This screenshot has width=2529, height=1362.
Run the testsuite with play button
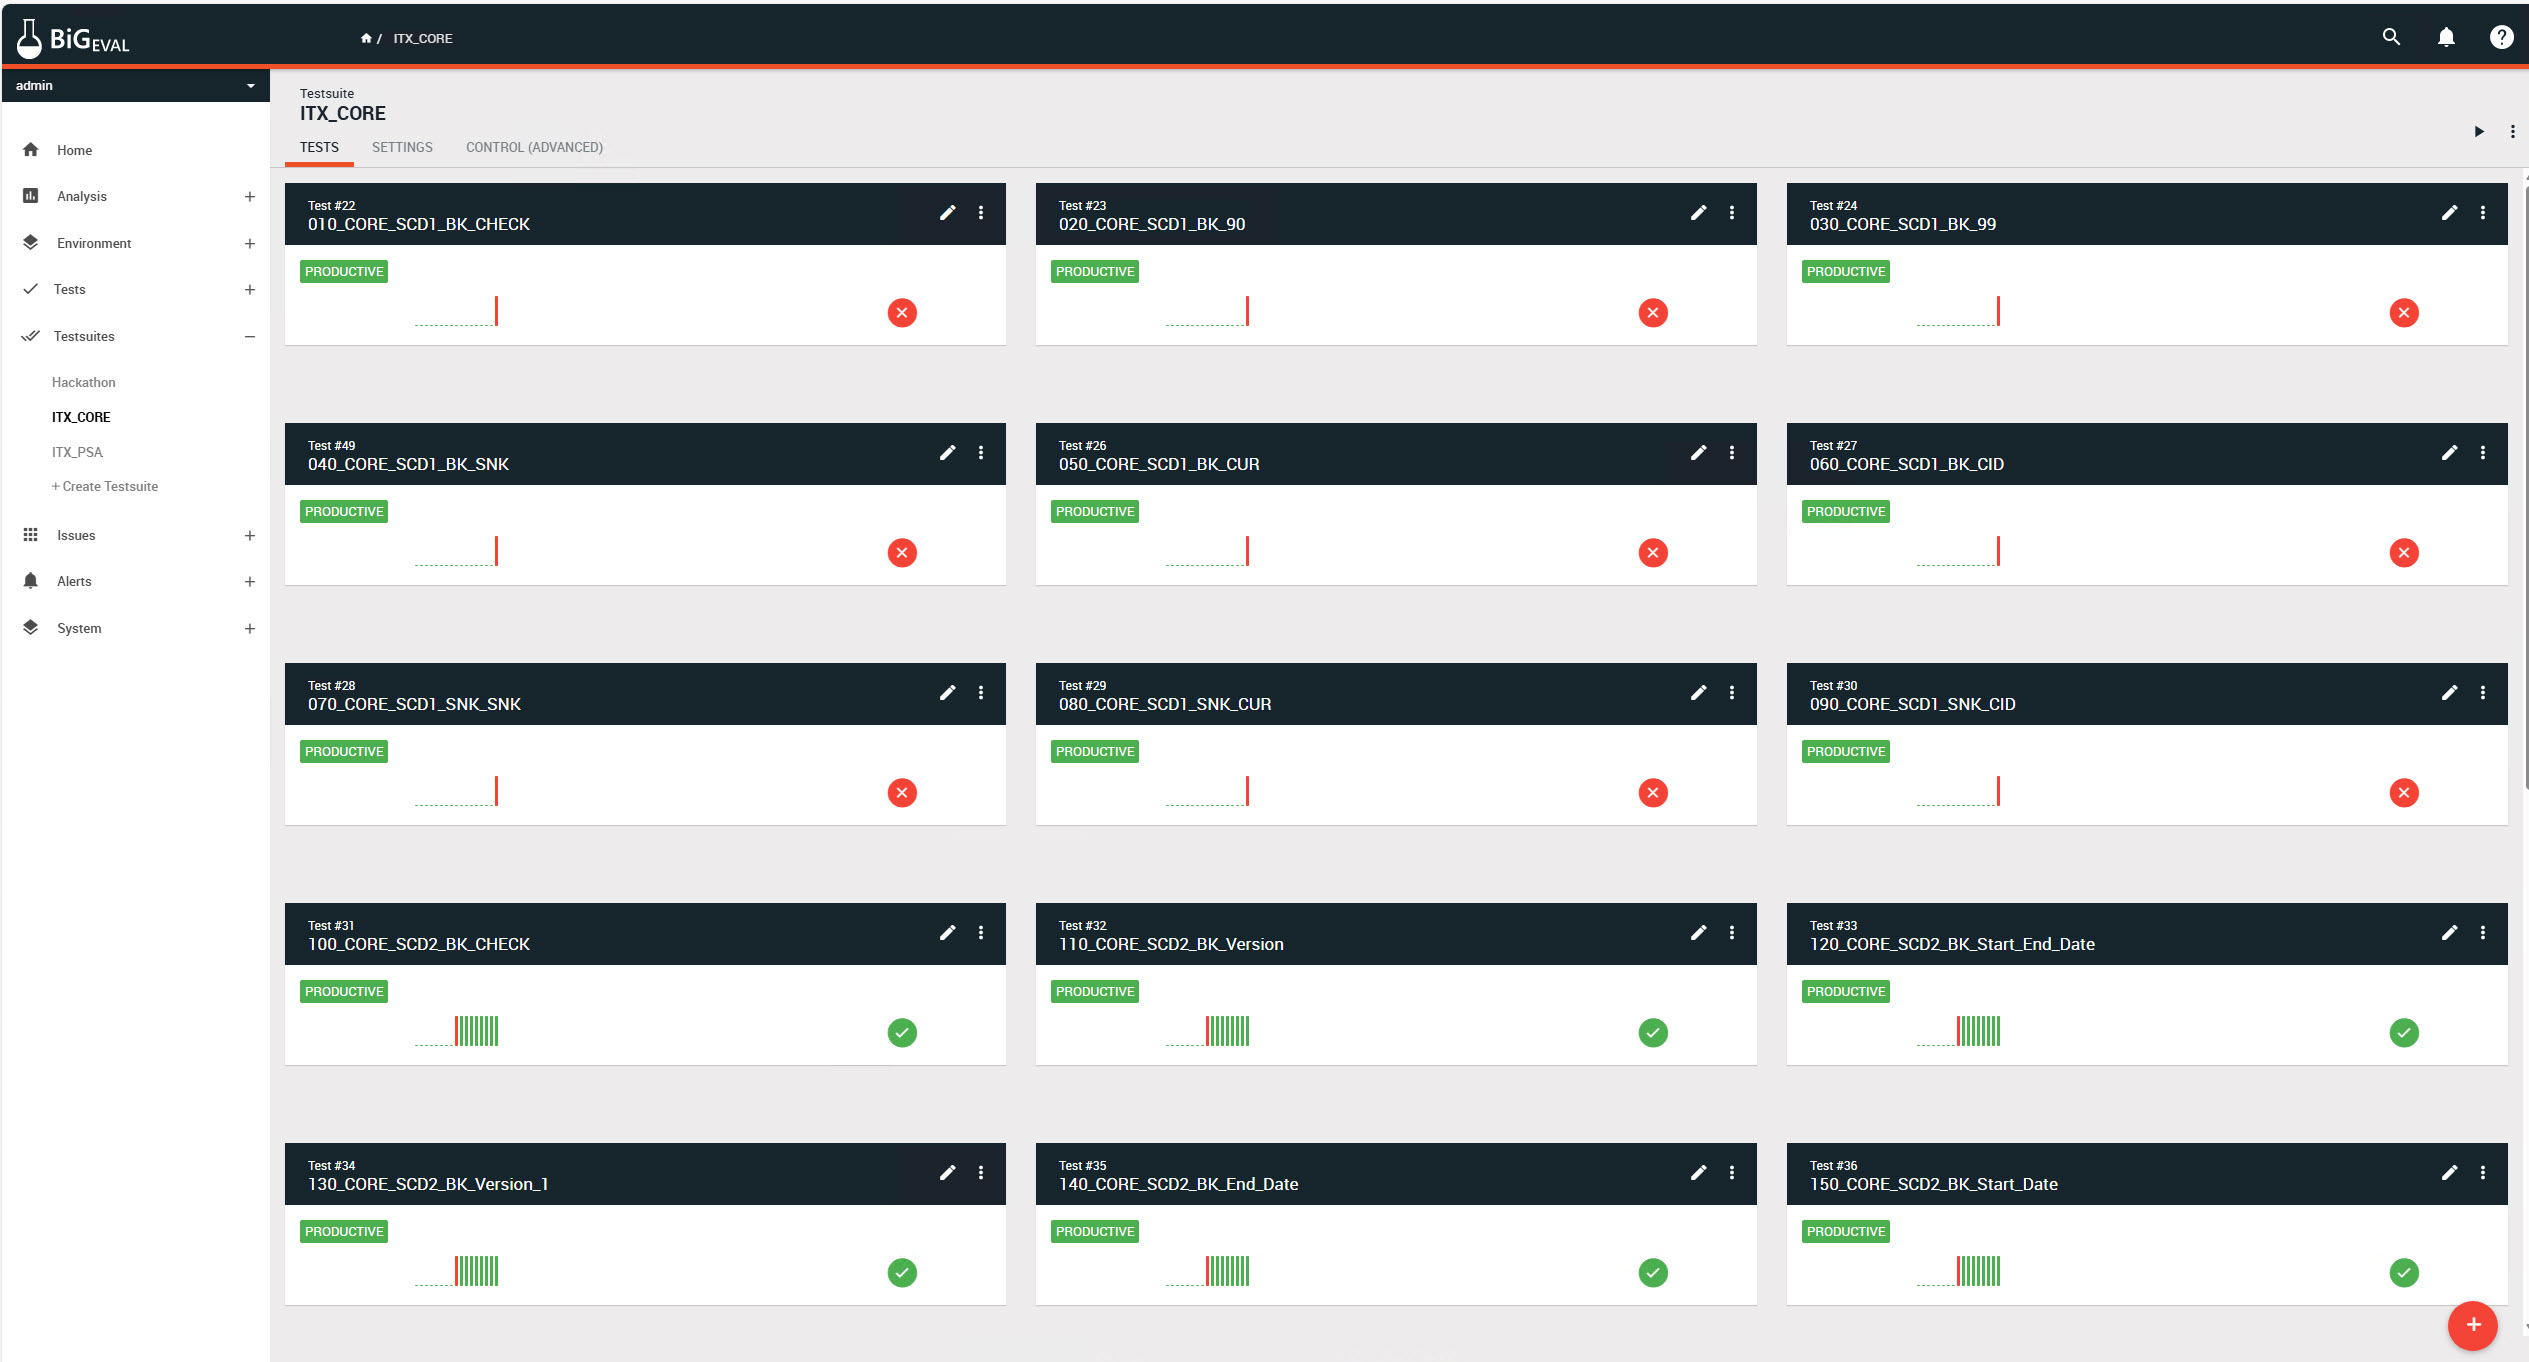[x=2479, y=131]
